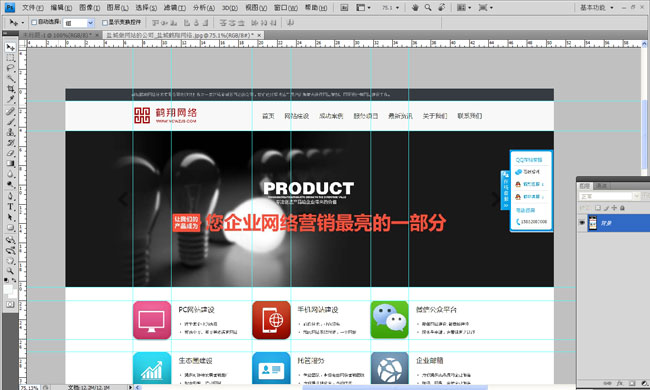This screenshot has height=390, width=650.
Task: Select the Rectangular Marquee tool
Action: [10, 57]
